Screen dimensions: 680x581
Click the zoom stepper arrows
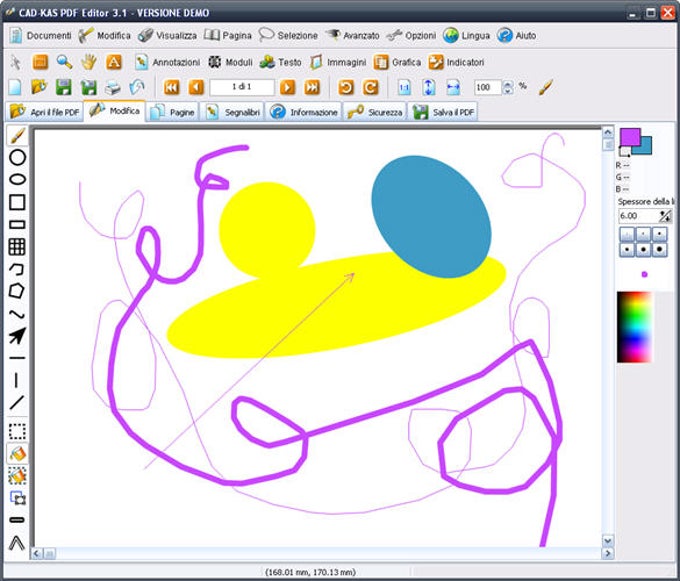point(507,88)
